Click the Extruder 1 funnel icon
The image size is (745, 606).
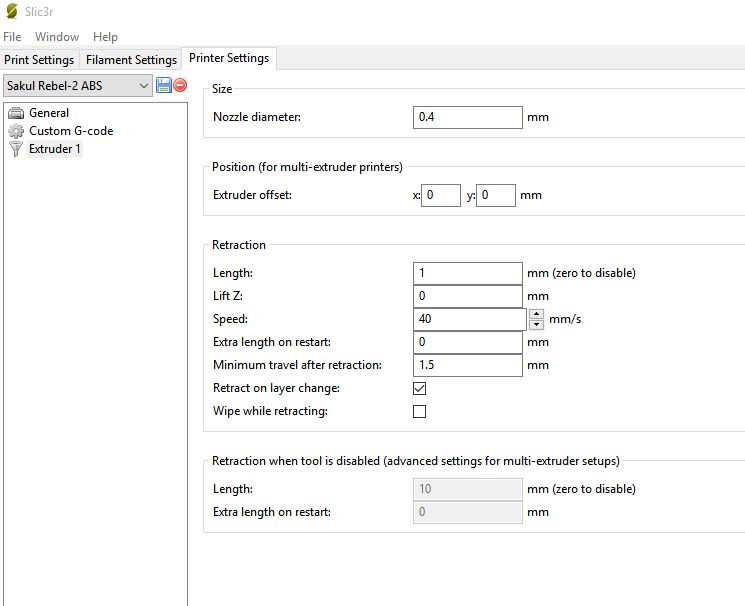click(x=16, y=149)
